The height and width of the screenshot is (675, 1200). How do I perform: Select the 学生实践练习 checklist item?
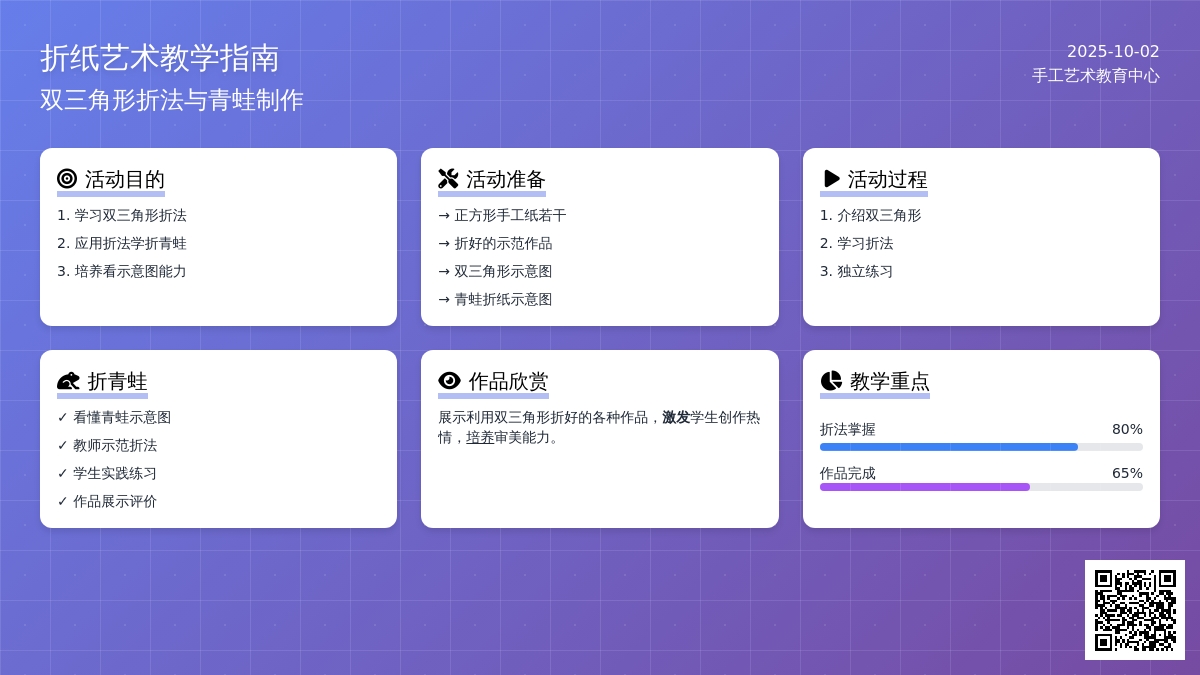pyautogui.click(x=107, y=473)
